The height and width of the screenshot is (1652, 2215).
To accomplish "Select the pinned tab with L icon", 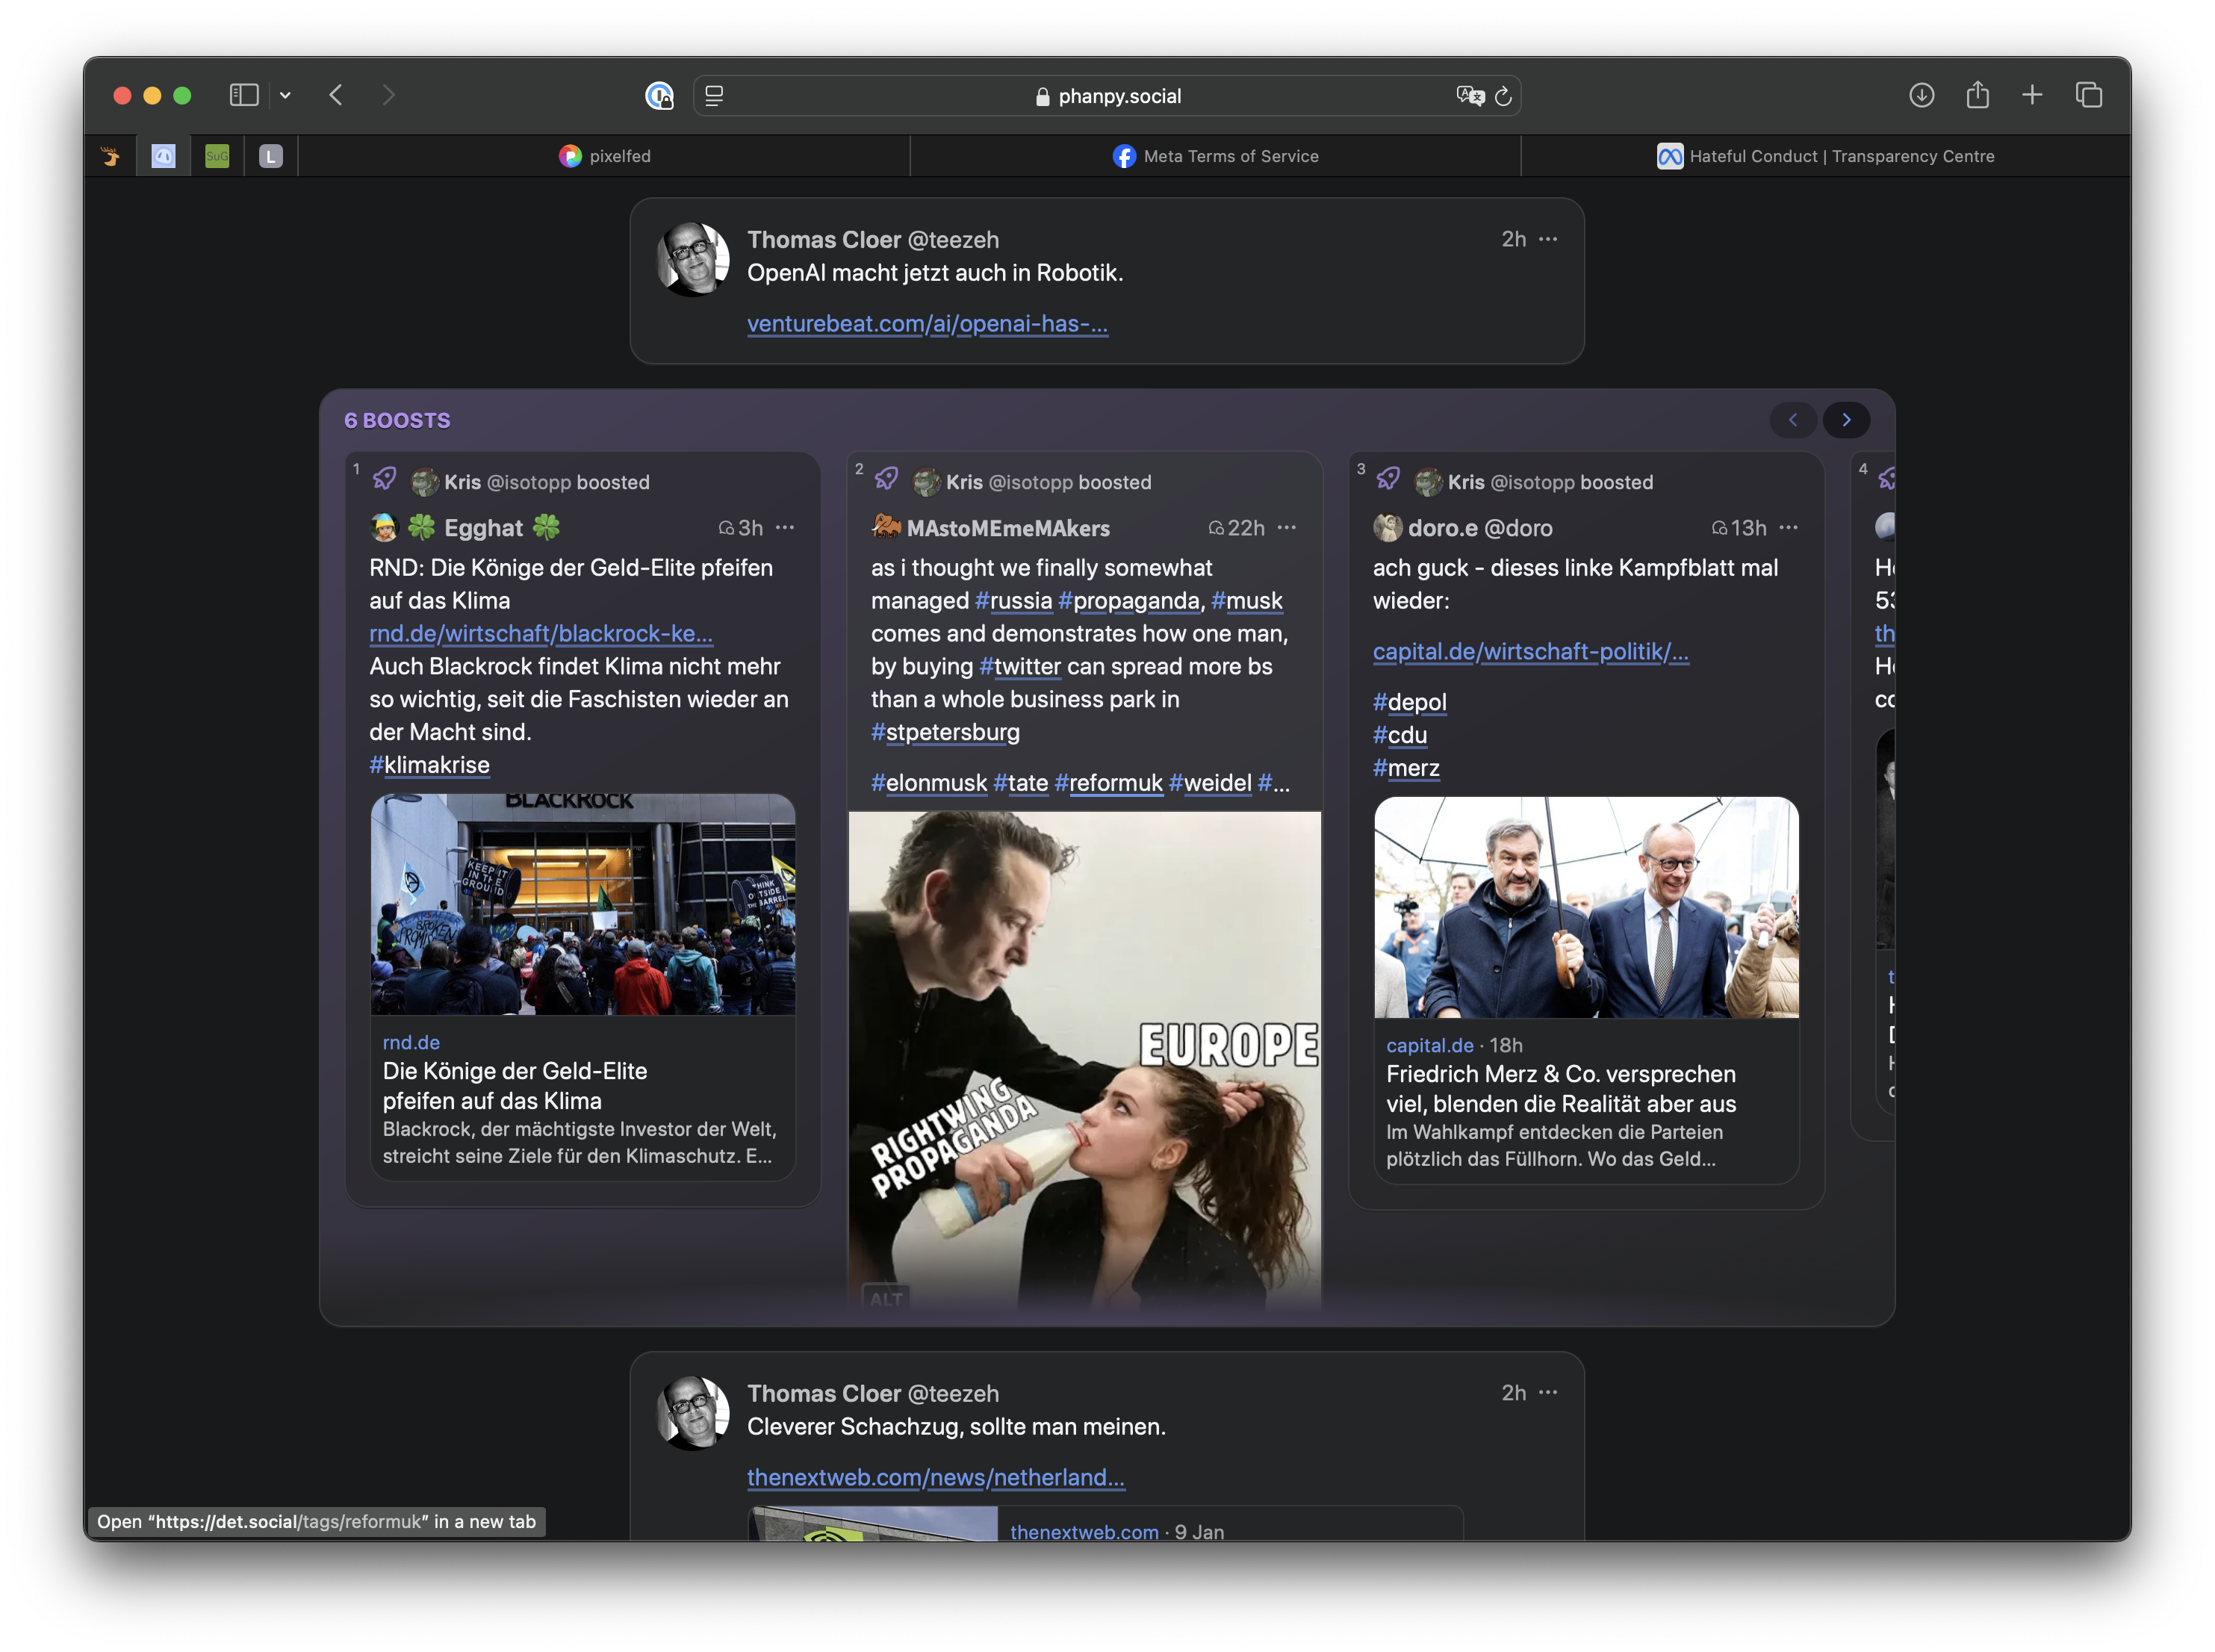I will pyautogui.click(x=271, y=156).
